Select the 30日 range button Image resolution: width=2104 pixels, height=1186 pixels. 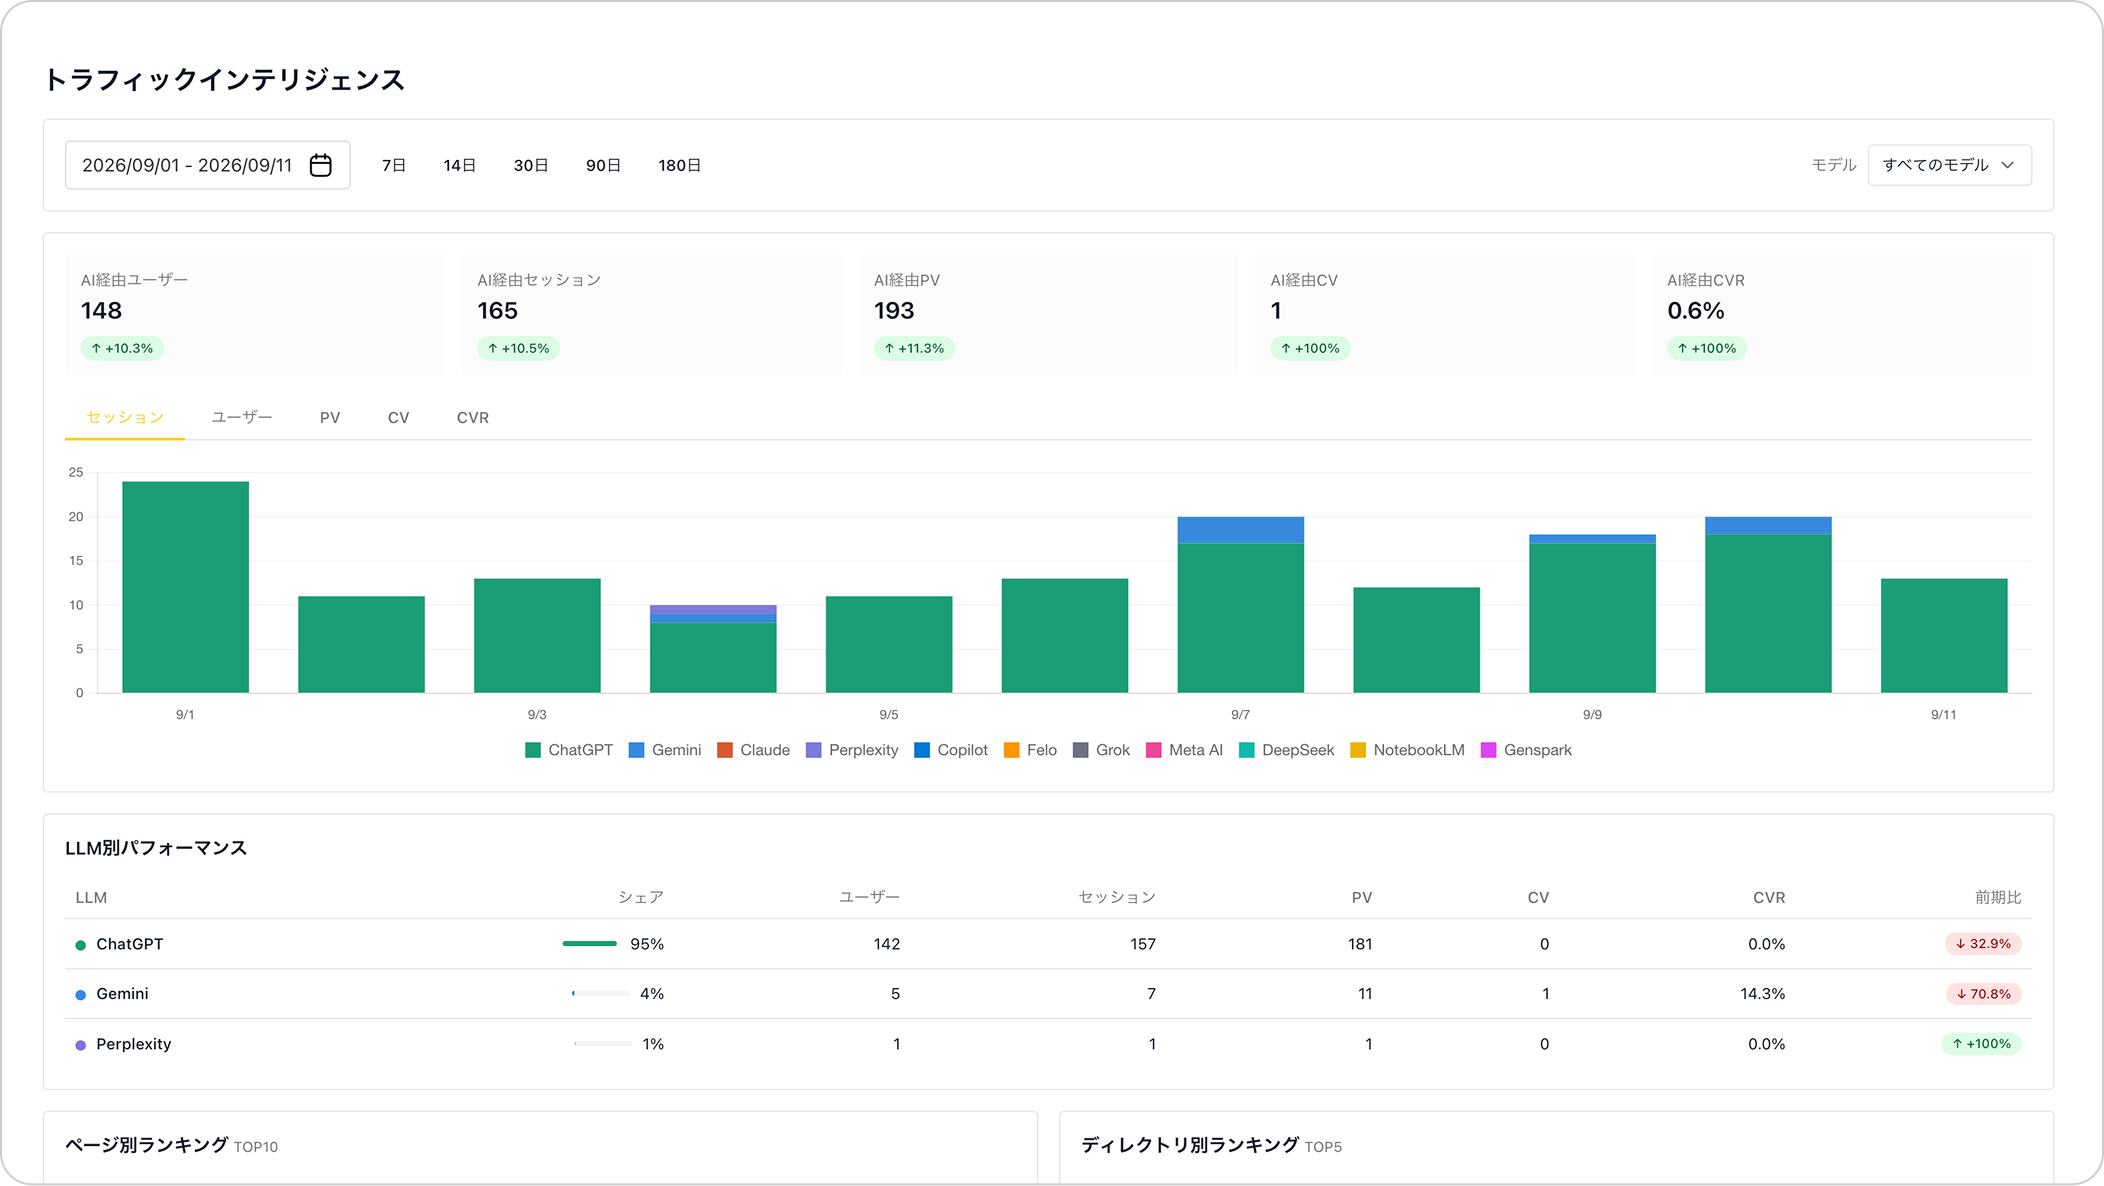click(531, 165)
